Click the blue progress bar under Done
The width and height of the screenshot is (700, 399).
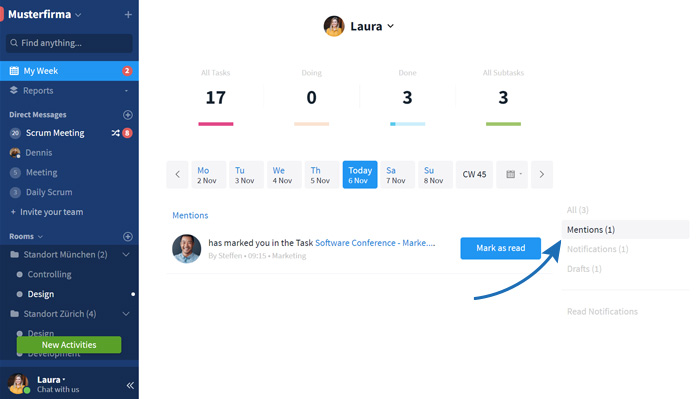tap(408, 124)
